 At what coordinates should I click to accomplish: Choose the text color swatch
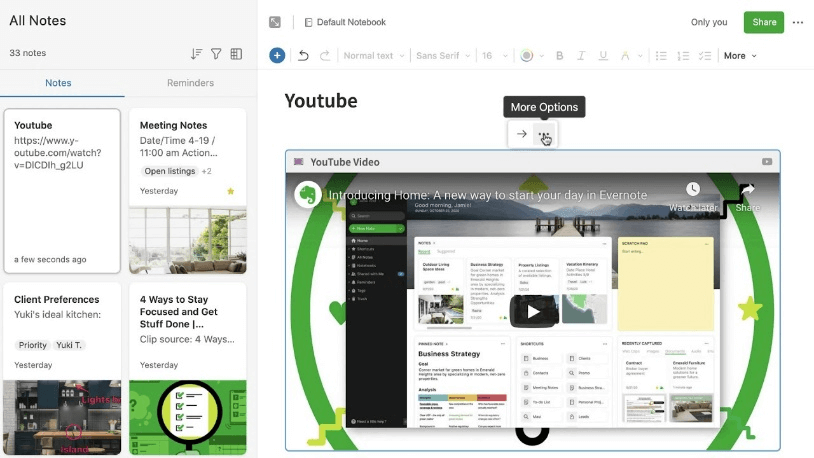coord(526,56)
